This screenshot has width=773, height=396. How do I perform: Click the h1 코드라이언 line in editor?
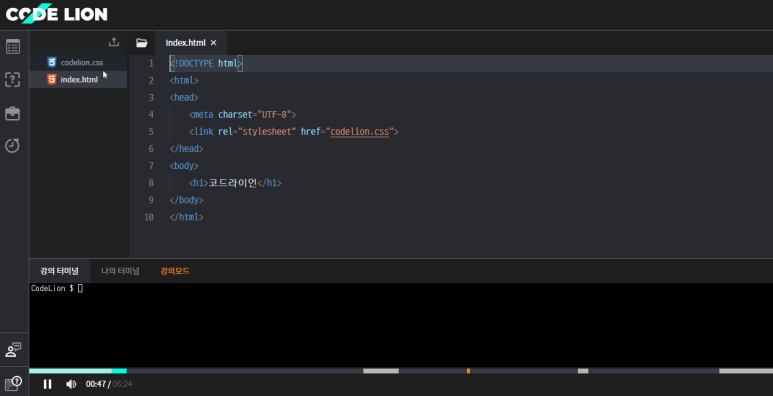[x=235, y=183]
